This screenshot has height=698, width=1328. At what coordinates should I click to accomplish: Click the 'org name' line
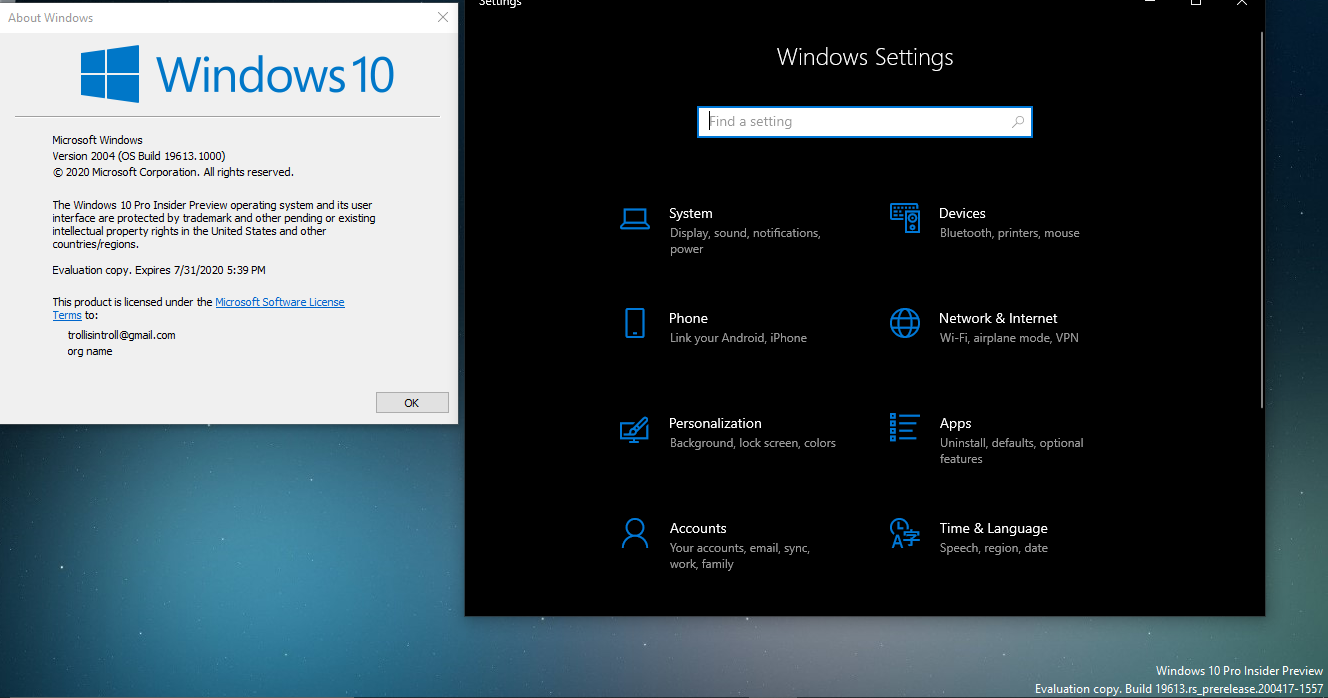90,351
